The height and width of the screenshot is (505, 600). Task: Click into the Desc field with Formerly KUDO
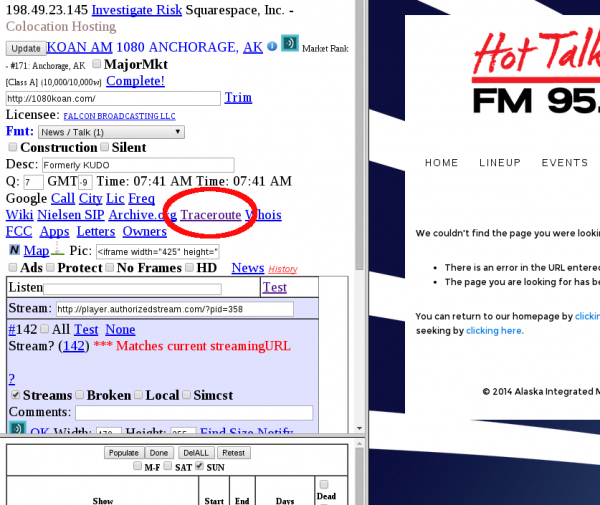pyautogui.click(x=138, y=165)
